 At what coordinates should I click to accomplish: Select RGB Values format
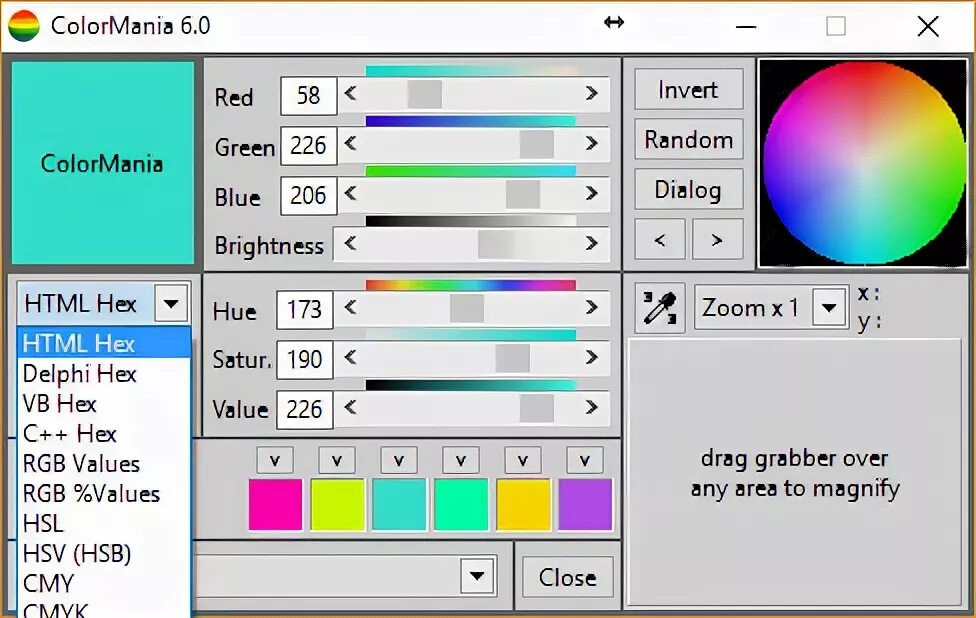(x=104, y=464)
